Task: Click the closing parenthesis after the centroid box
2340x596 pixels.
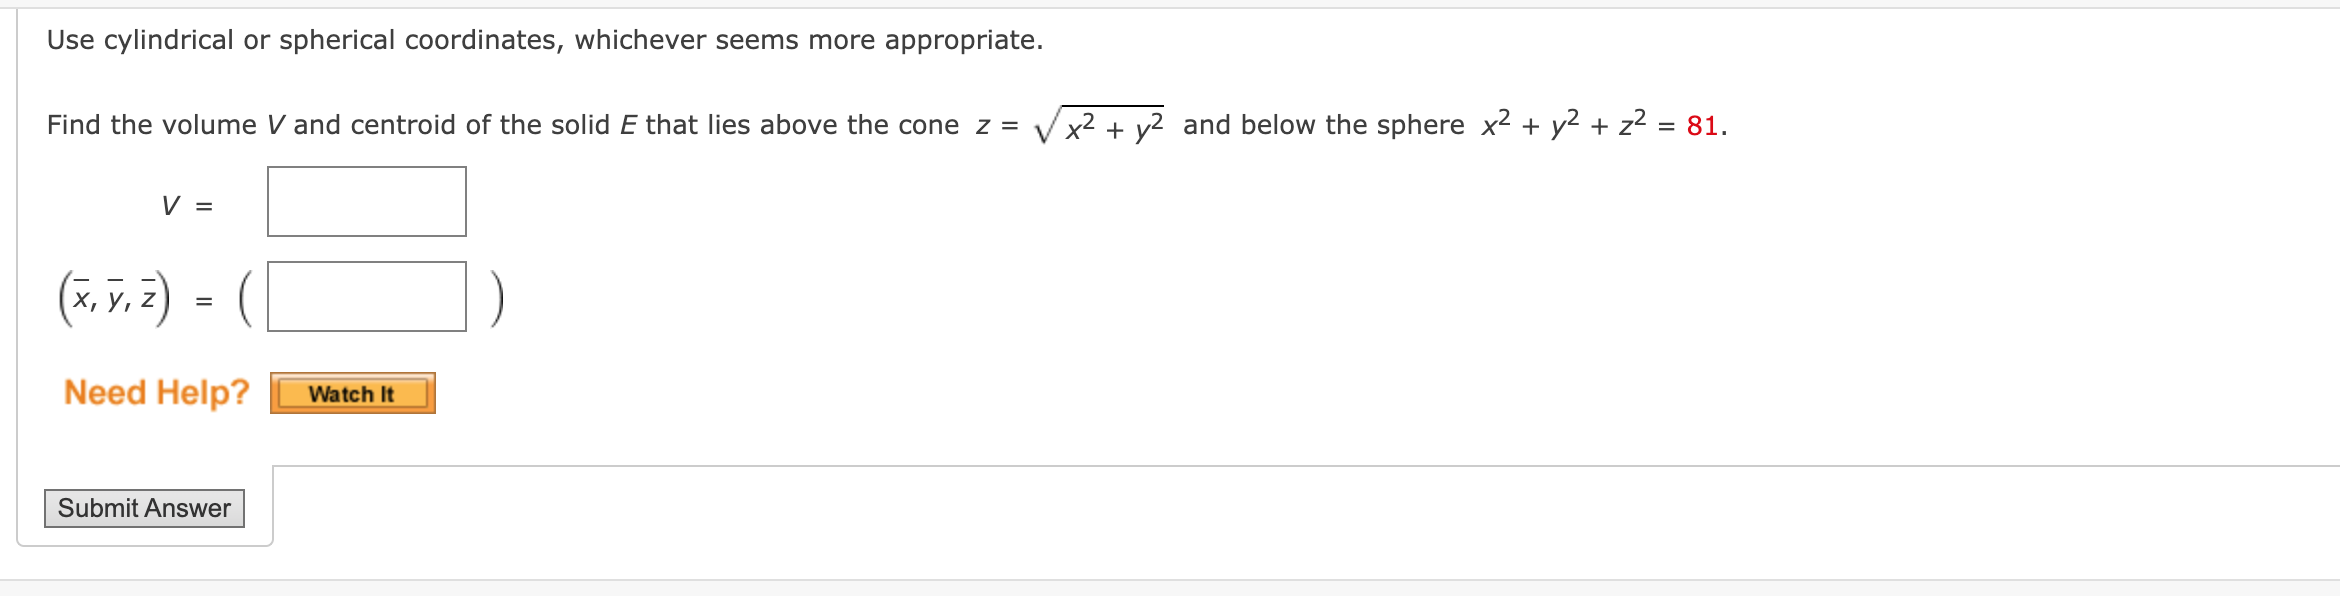Action: point(496,296)
